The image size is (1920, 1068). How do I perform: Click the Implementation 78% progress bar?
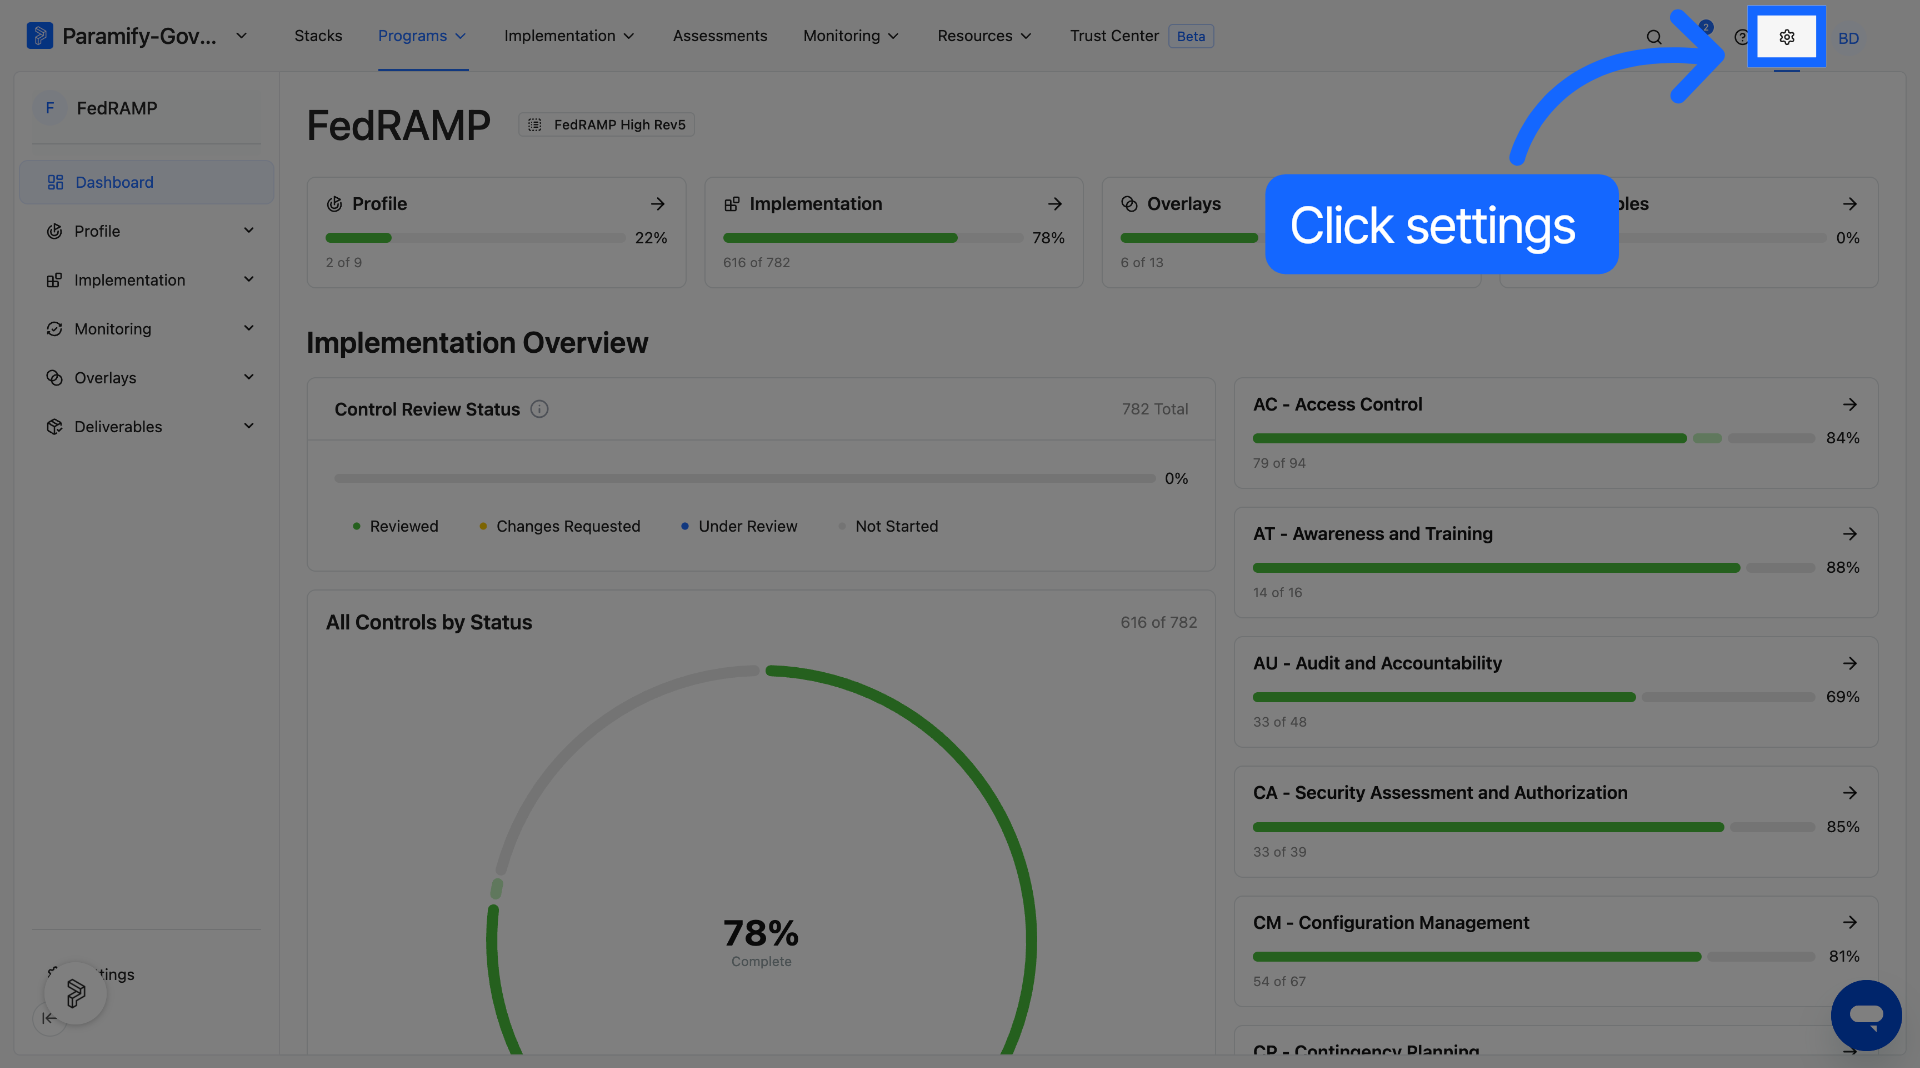(872, 238)
